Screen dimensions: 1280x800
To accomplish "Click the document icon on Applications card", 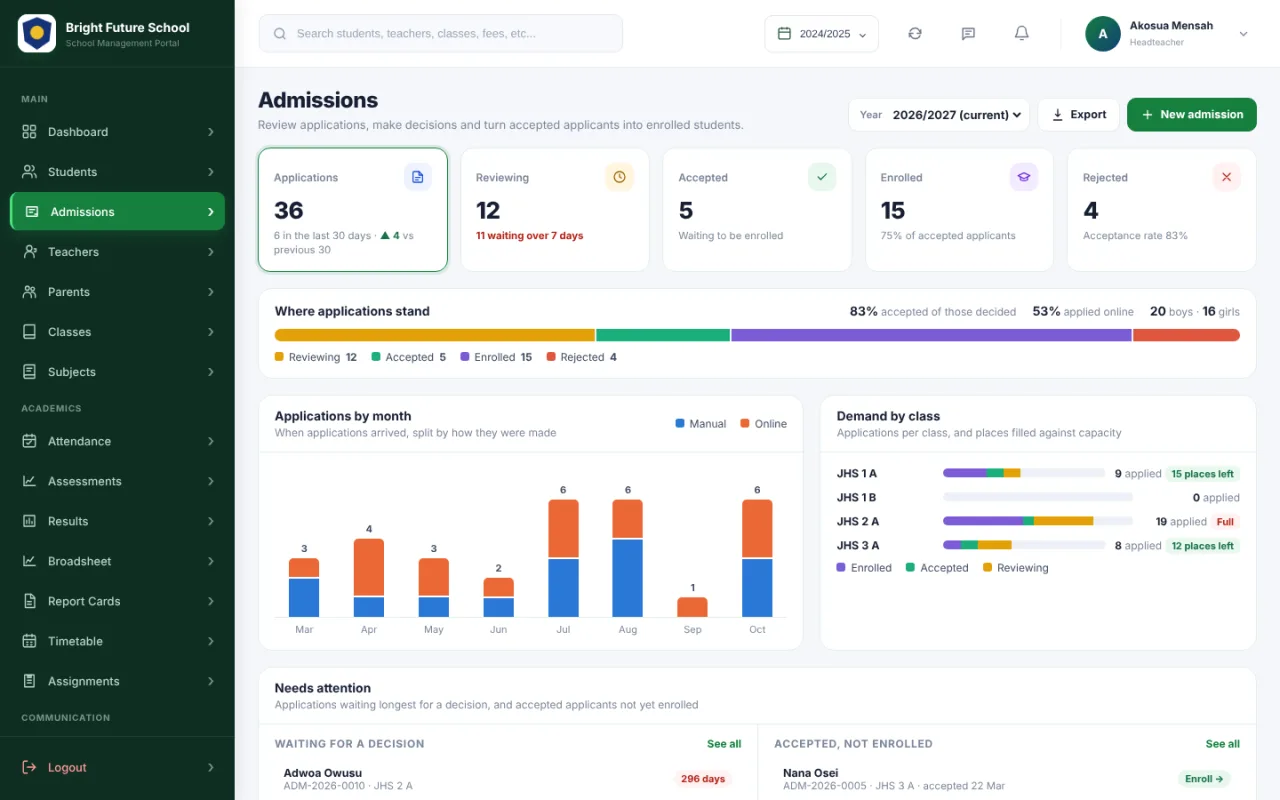I will (x=418, y=177).
